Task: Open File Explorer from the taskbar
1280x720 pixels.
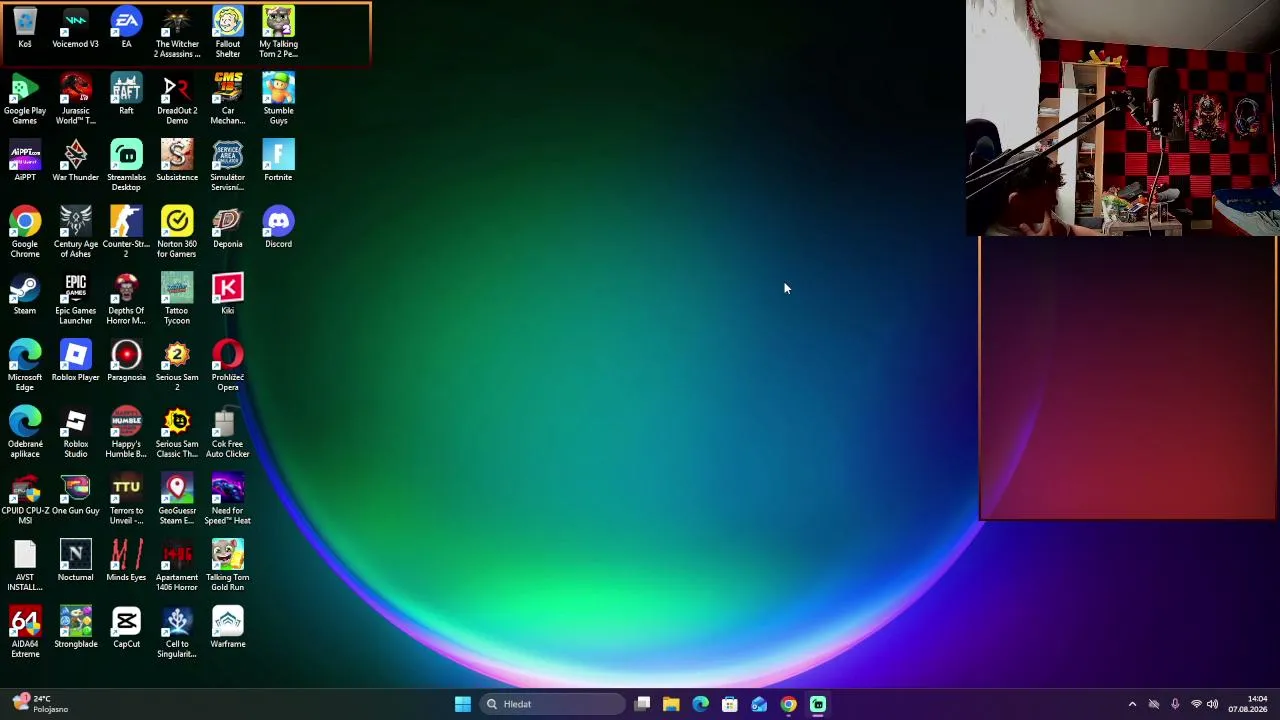Action: [x=671, y=704]
